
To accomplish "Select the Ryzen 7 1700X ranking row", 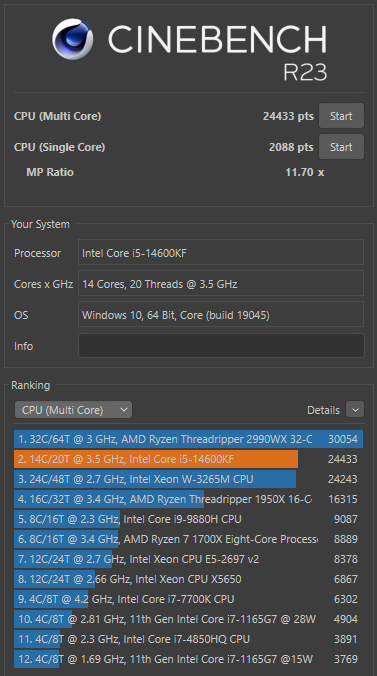I will point(188,539).
